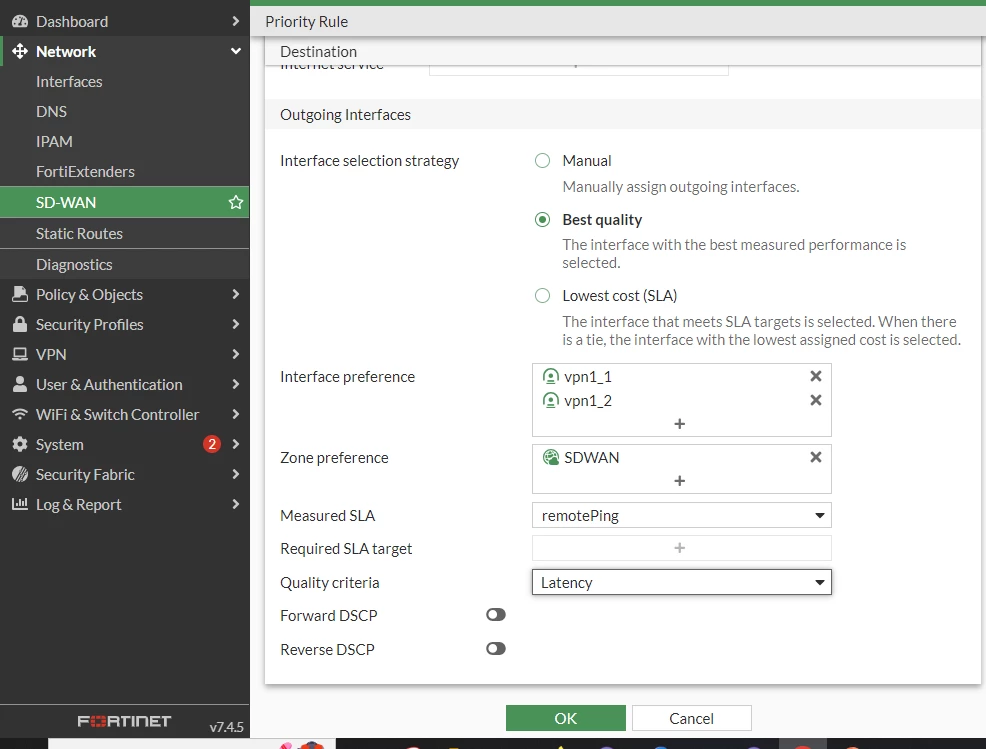Click the Dashboard gauge icon
The width and height of the screenshot is (986, 749).
[20, 21]
